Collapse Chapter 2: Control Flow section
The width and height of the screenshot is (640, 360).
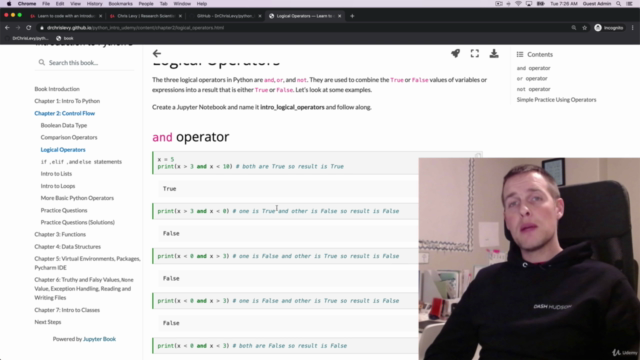point(64,113)
